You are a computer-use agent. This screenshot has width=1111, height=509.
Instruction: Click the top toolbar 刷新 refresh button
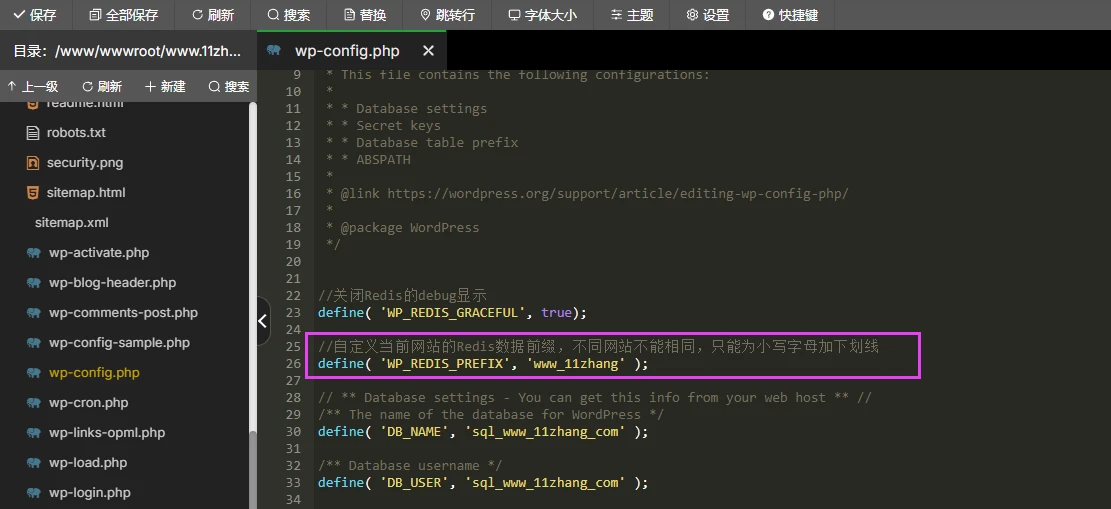(213, 15)
